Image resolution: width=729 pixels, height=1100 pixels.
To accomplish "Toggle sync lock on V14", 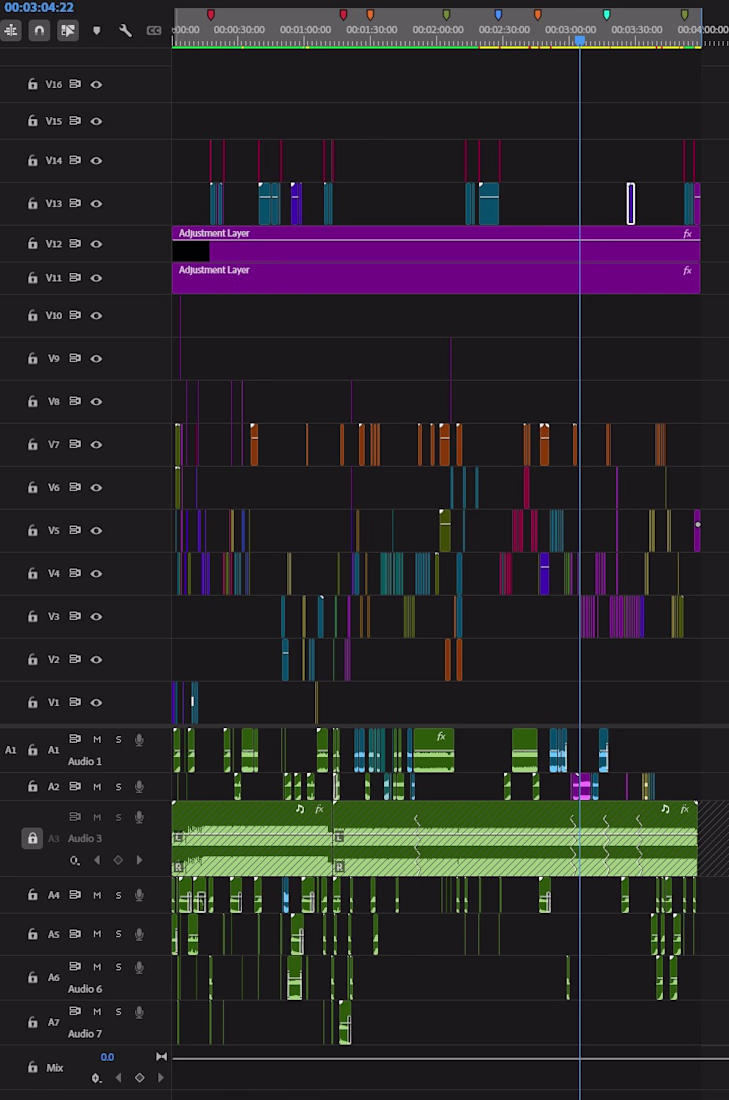I will pyautogui.click(x=75, y=160).
